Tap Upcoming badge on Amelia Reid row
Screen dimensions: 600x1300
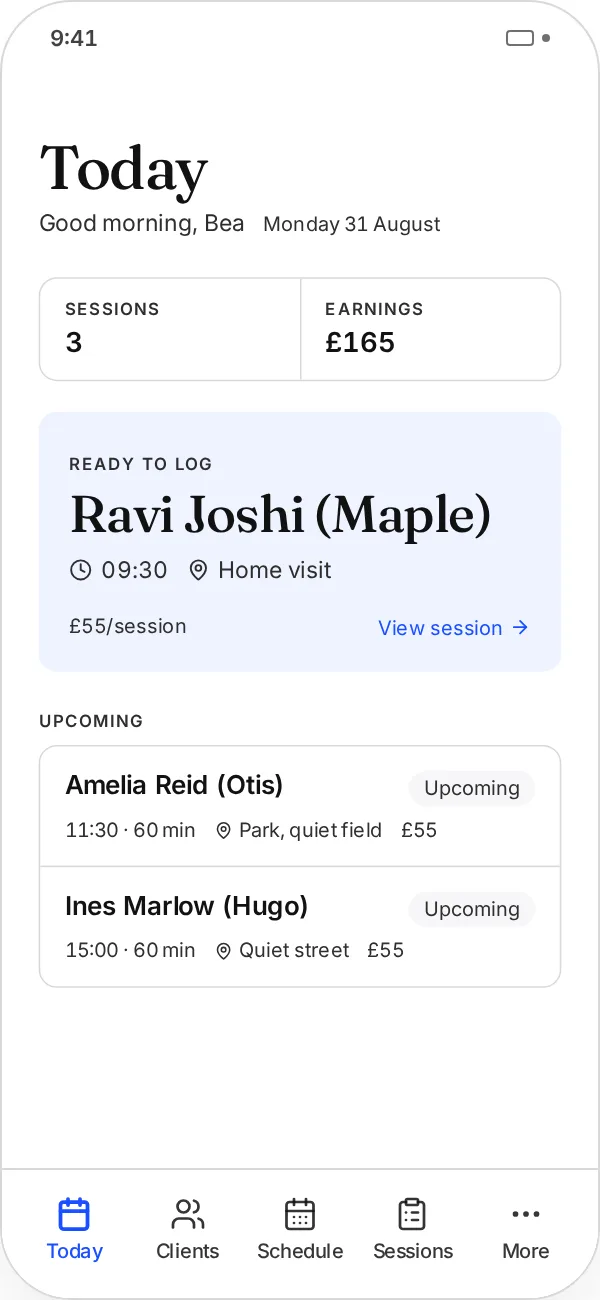[472, 788]
